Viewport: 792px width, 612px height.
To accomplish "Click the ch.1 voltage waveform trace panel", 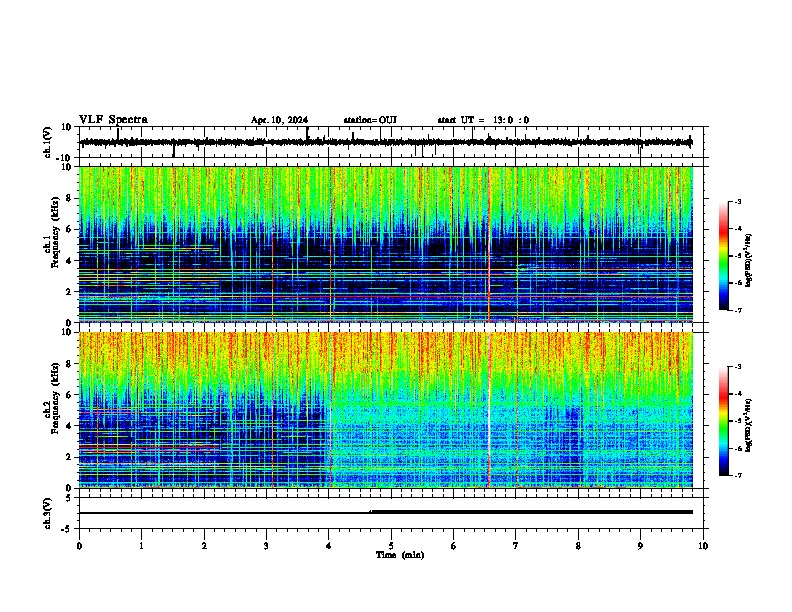I will (390, 142).
